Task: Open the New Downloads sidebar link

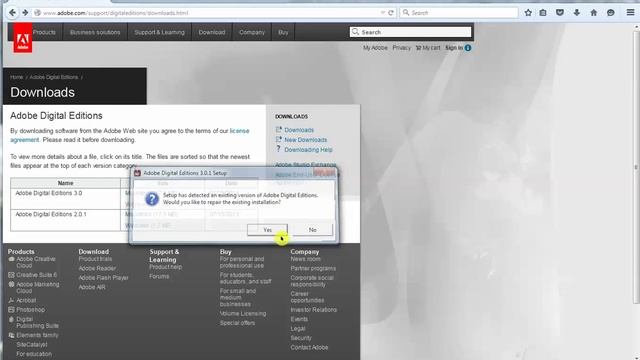Action: pos(305,140)
